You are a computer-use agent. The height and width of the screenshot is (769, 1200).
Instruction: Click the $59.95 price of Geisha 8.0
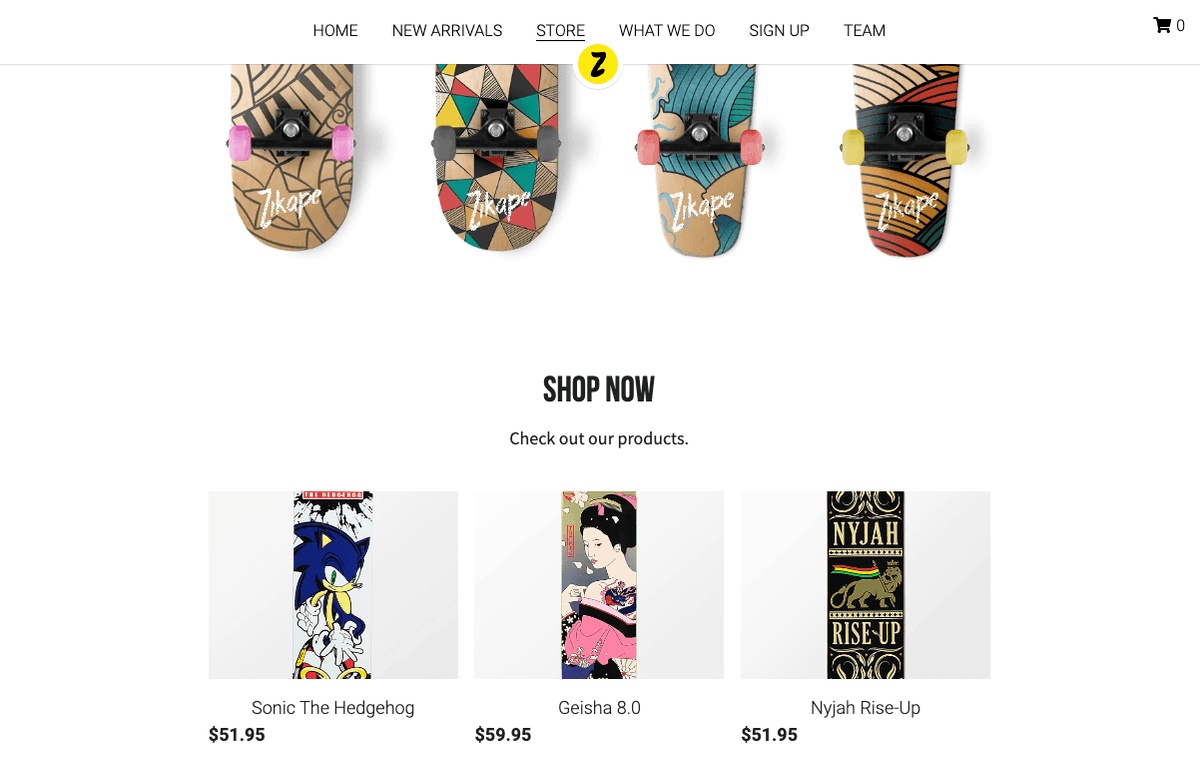tap(503, 735)
